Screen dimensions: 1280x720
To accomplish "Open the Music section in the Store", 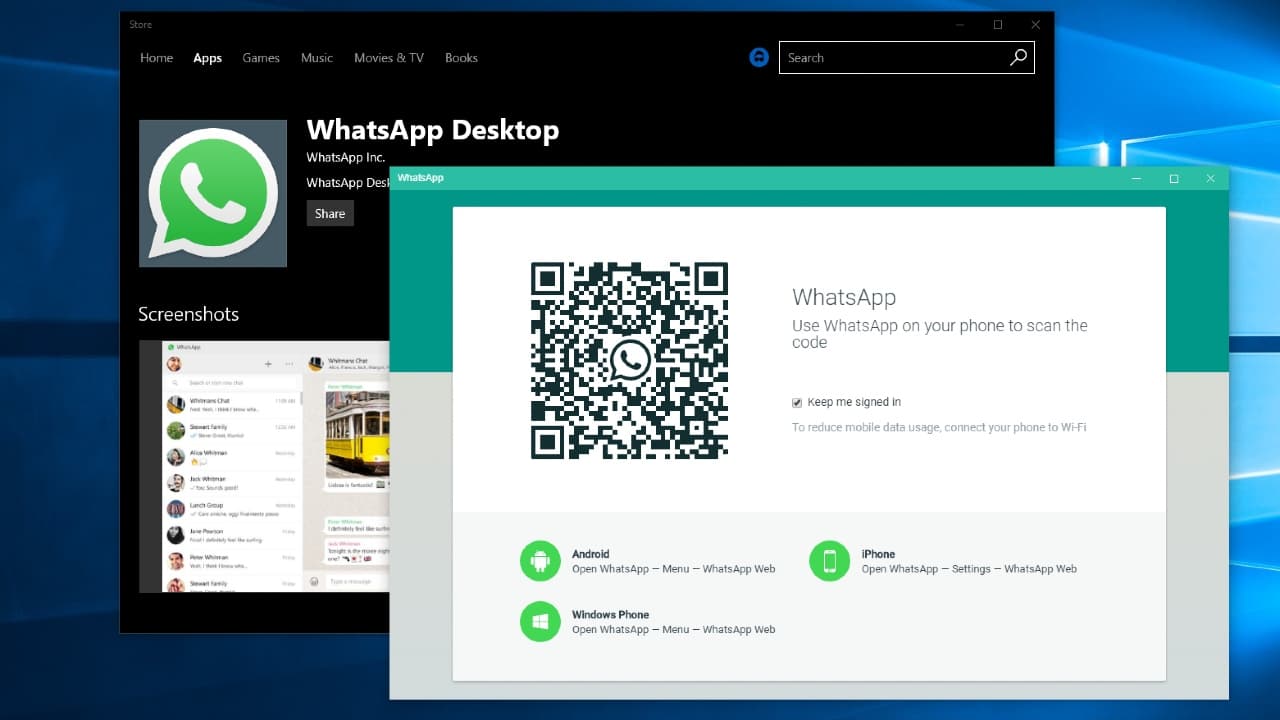I will pyautogui.click(x=317, y=58).
